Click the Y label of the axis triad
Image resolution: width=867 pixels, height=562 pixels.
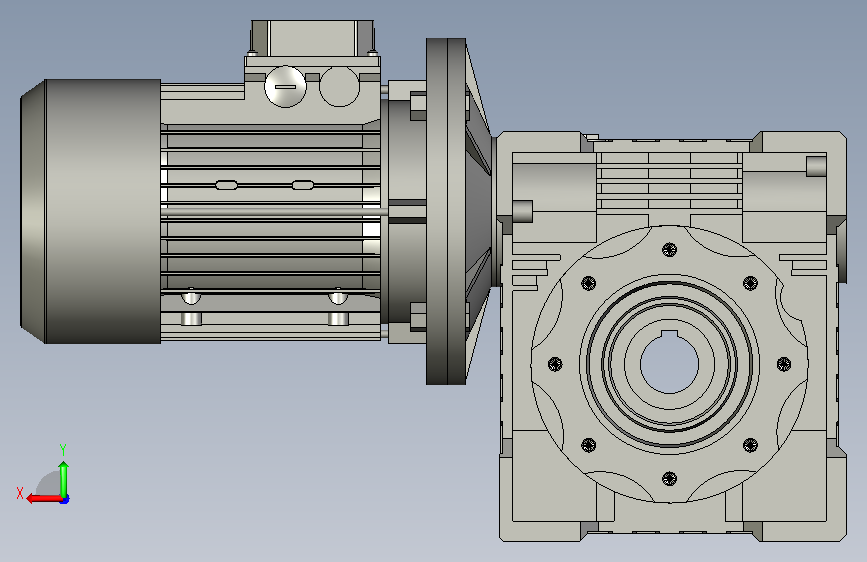pyautogui.click(x=63, y=450)
